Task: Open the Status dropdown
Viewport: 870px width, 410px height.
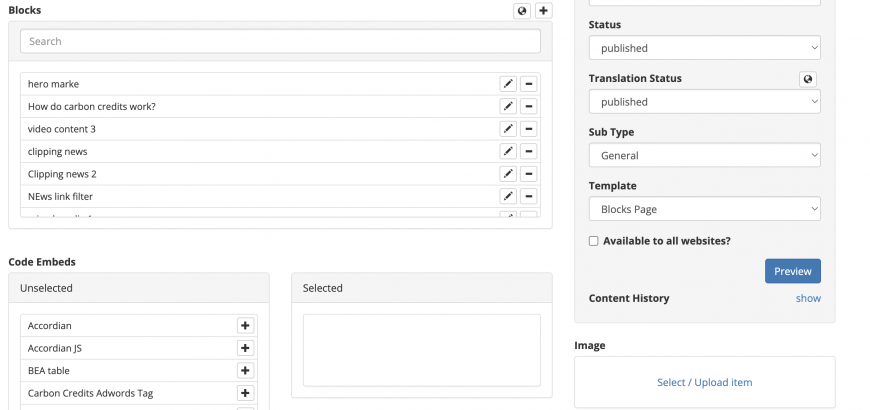Action: (705, 48)
